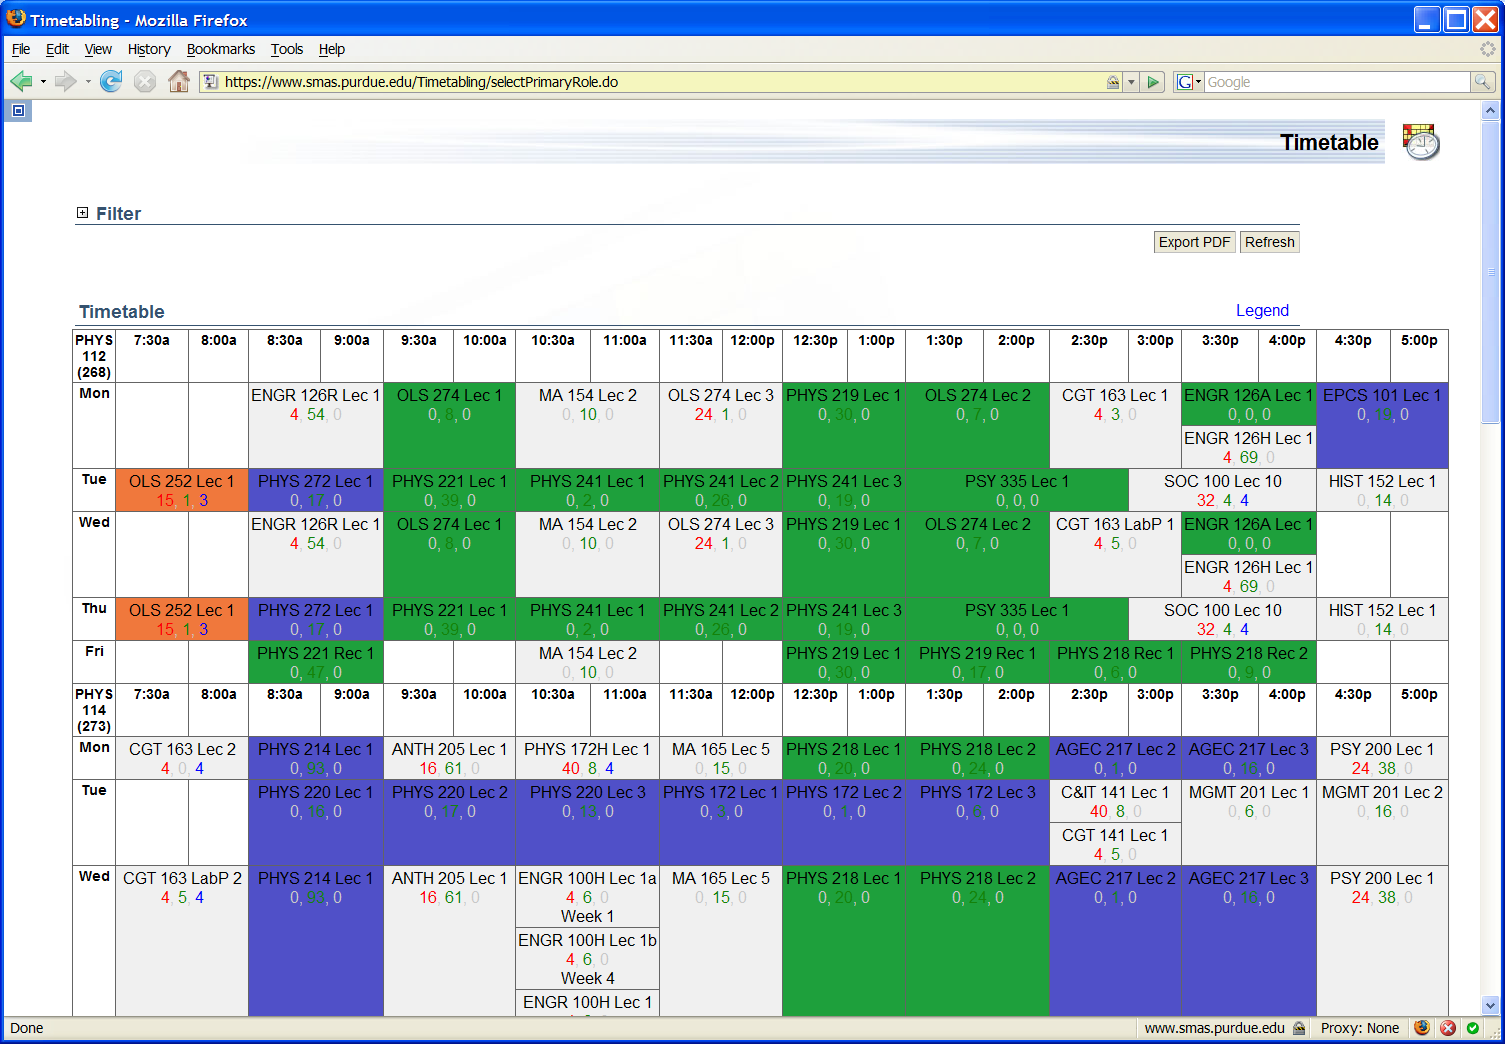Screen dimensions: 1505x1044
Task: Click the Export PDF button
Action: 1194,242
